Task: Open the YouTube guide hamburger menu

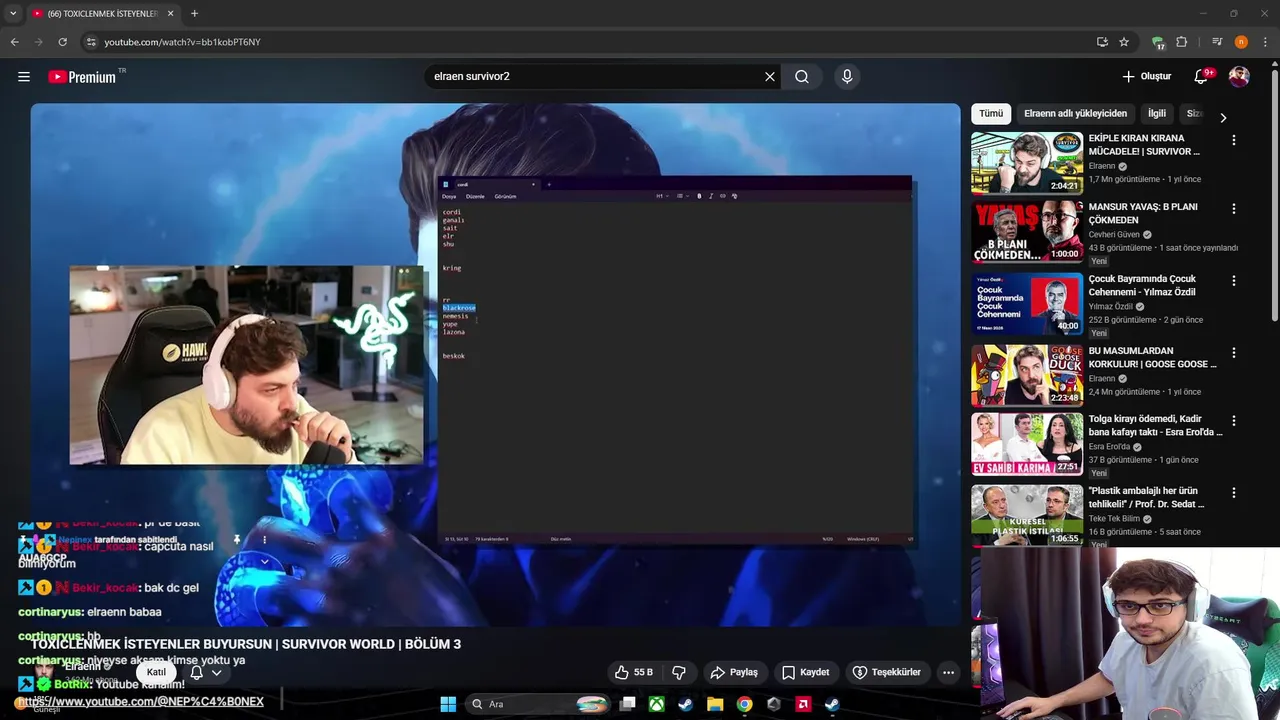Action: tap(24, 76)
